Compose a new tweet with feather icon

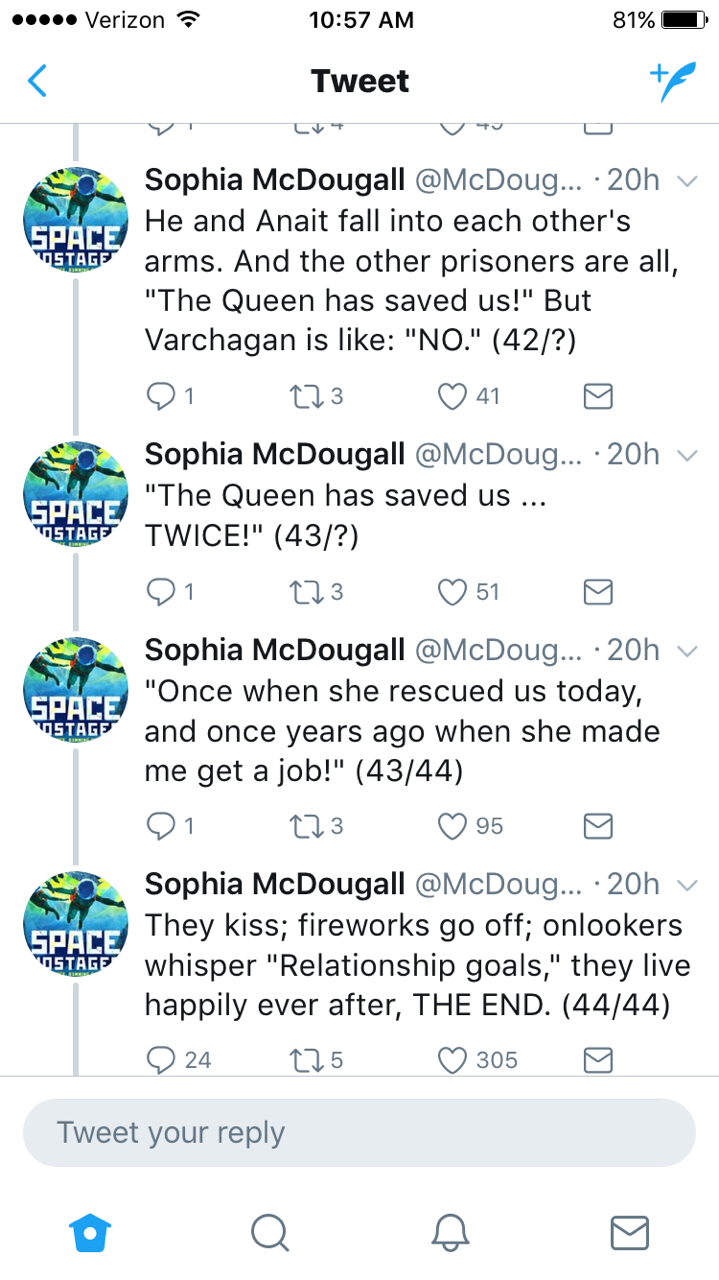[669, 82]
